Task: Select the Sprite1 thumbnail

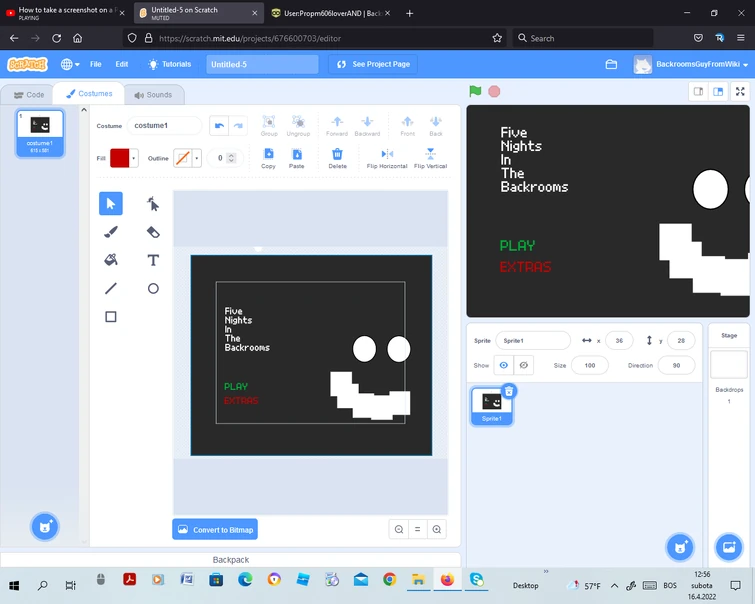Action: [492, 406]
